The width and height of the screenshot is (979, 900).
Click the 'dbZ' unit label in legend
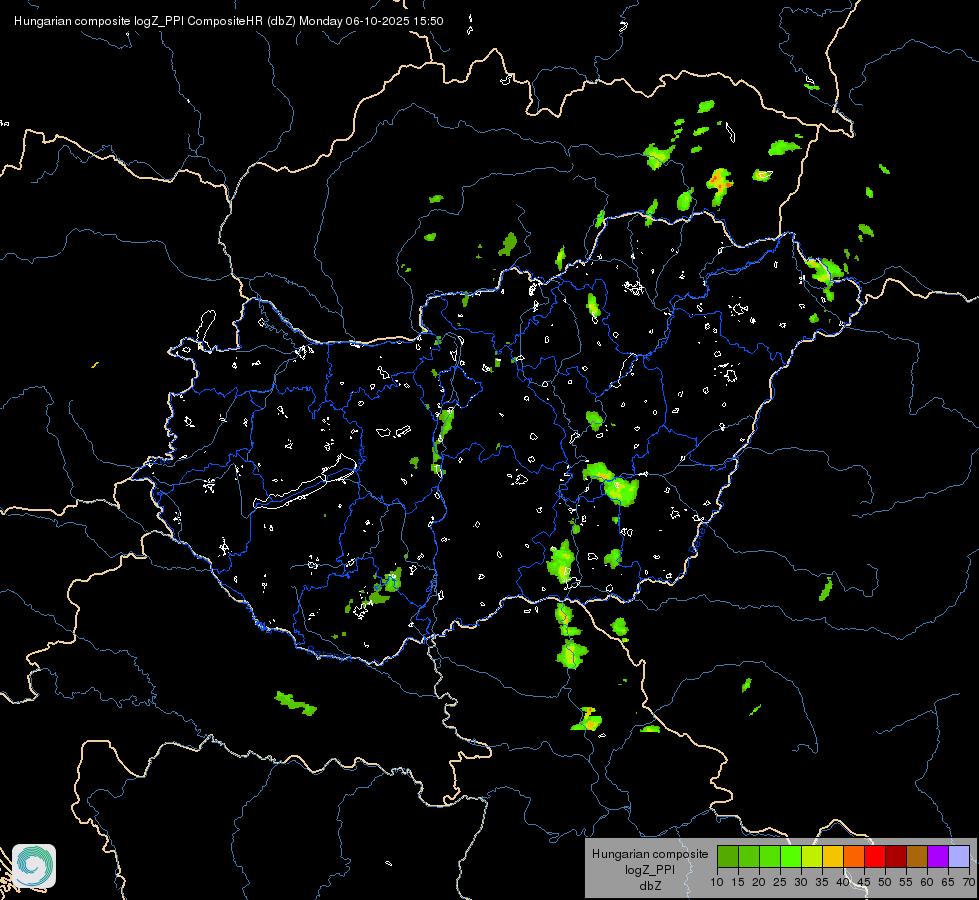(x=650, y=886)
